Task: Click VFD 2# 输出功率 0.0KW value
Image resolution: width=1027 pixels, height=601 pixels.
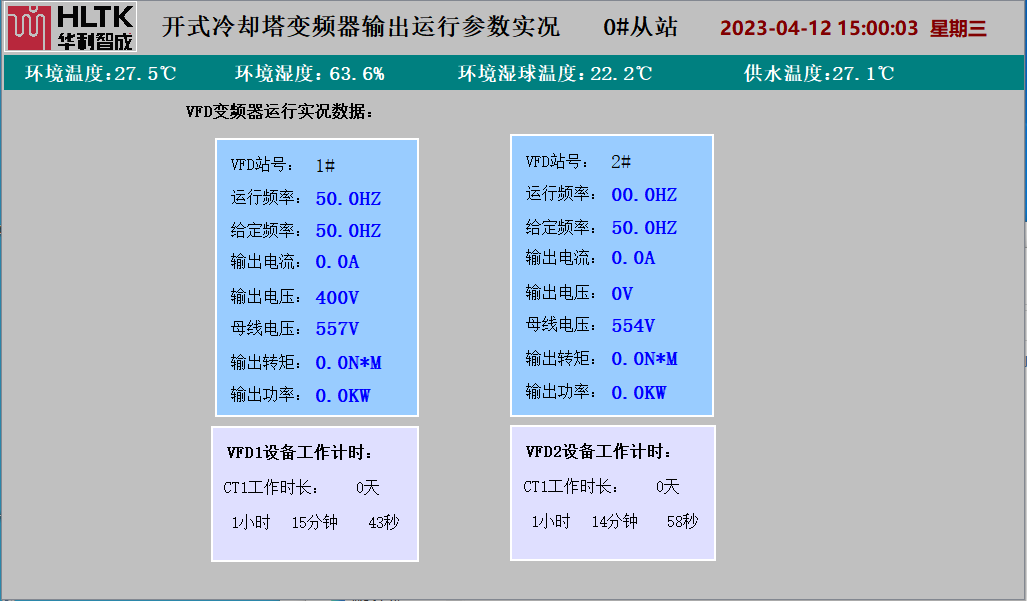Action: pos(639,393)
